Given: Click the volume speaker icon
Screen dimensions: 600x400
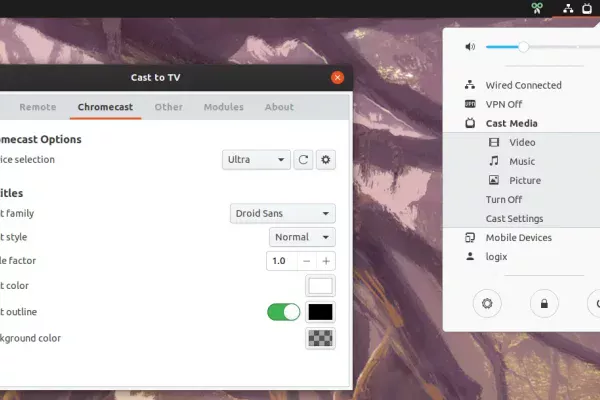Looking at the screenshot, I should click(x=470, y=47).
